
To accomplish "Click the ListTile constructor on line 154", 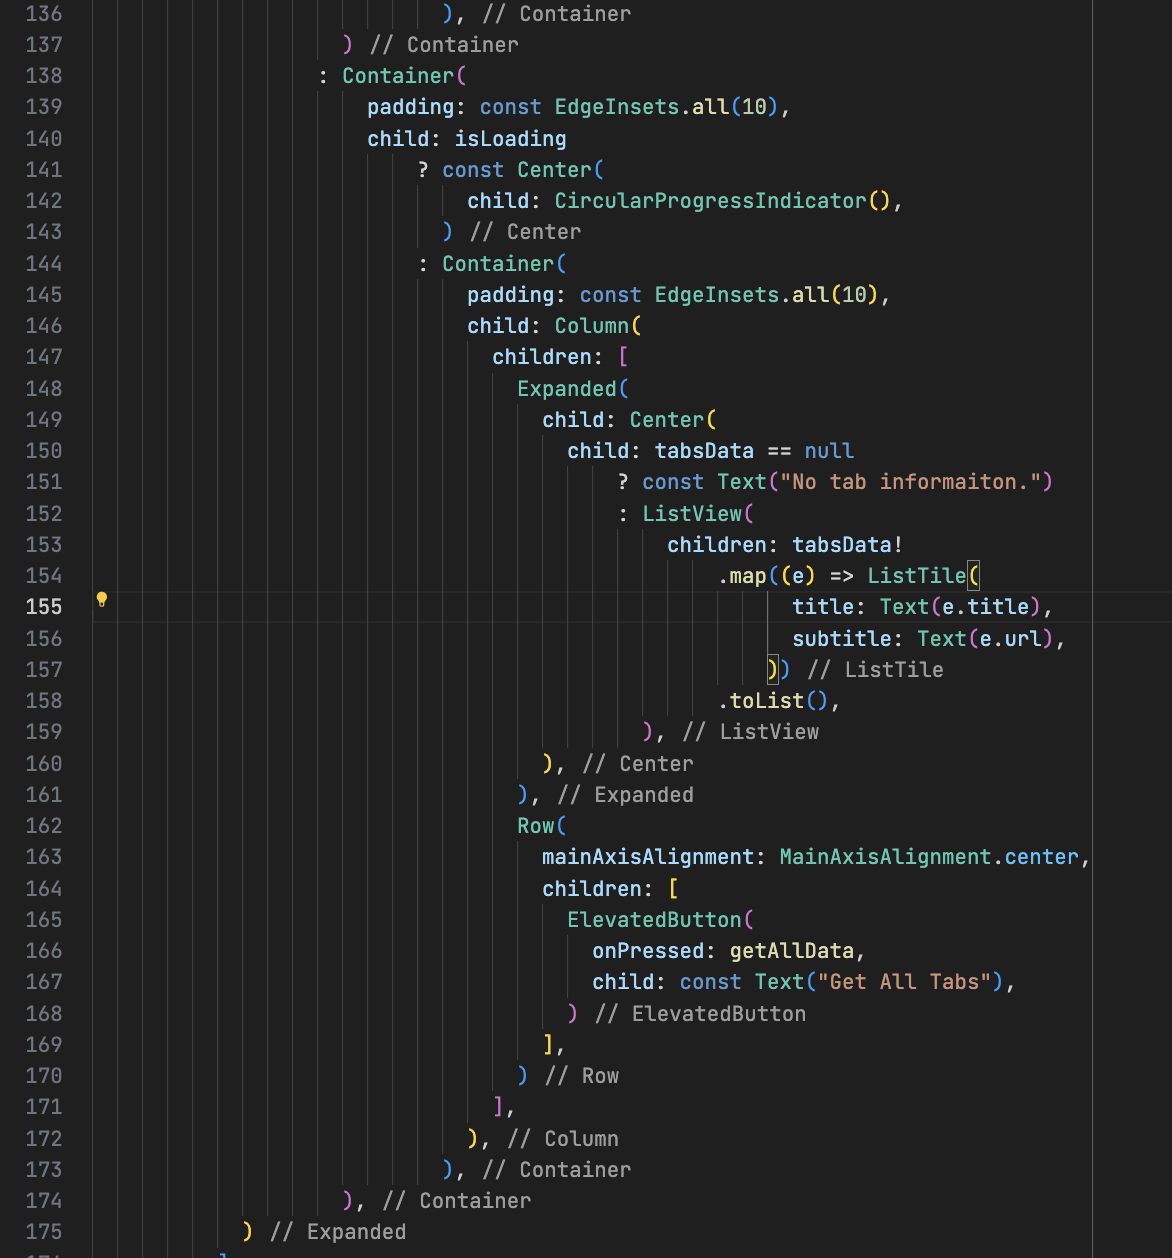I will tap(916, 576).
